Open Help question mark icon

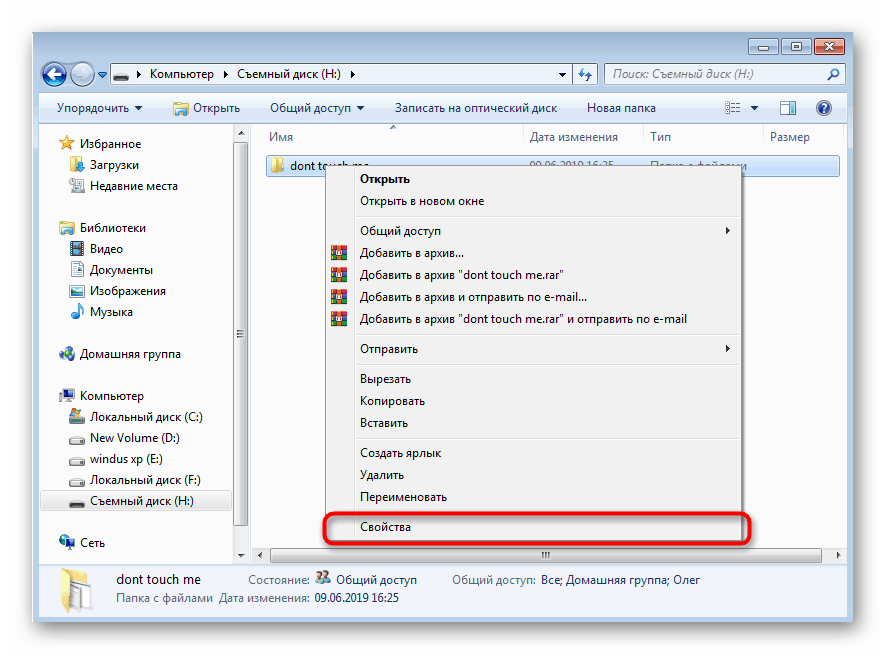point(824,108)
